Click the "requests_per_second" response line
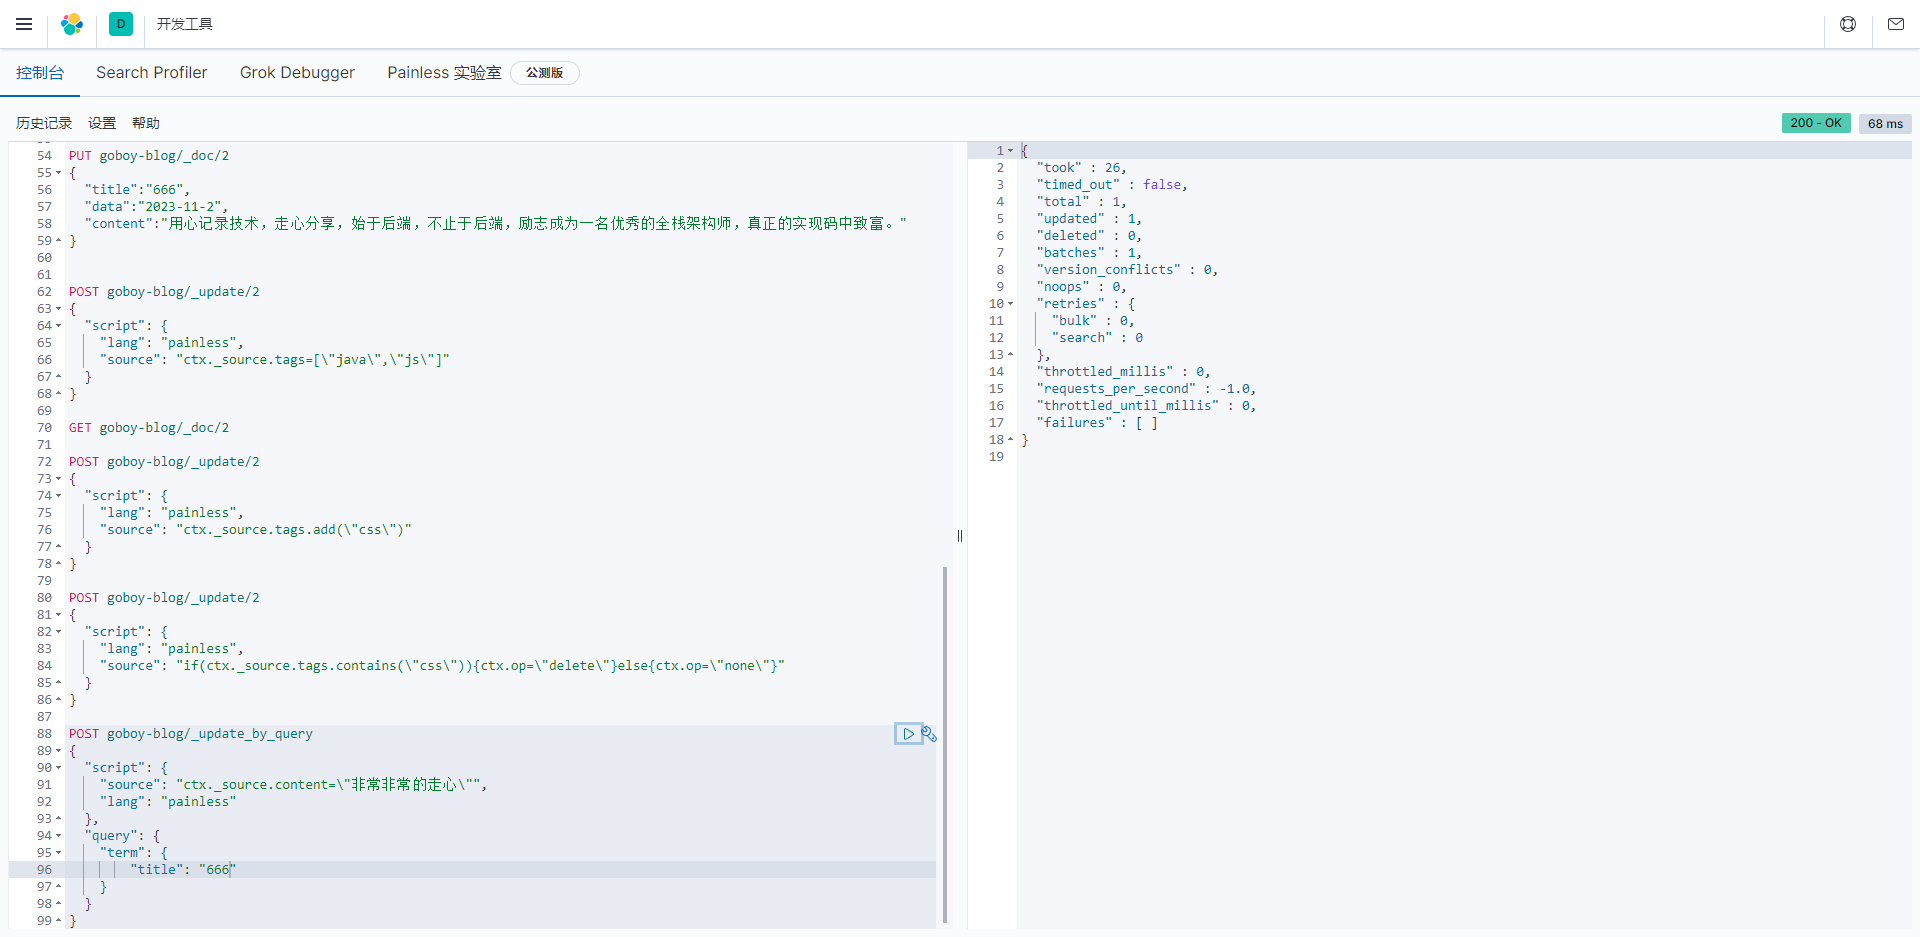 [x=1146, y=389]
